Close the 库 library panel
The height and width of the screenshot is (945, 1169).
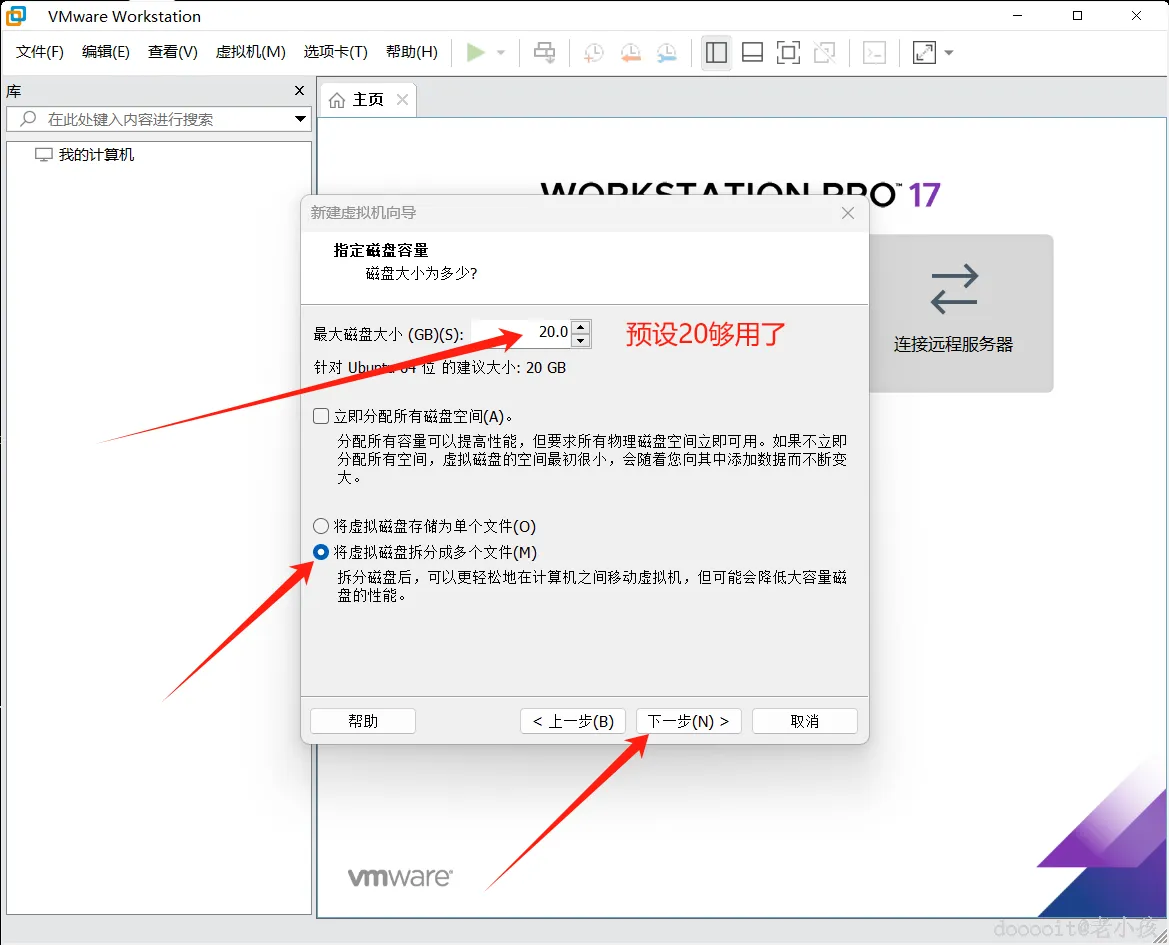tap(300, 91)
